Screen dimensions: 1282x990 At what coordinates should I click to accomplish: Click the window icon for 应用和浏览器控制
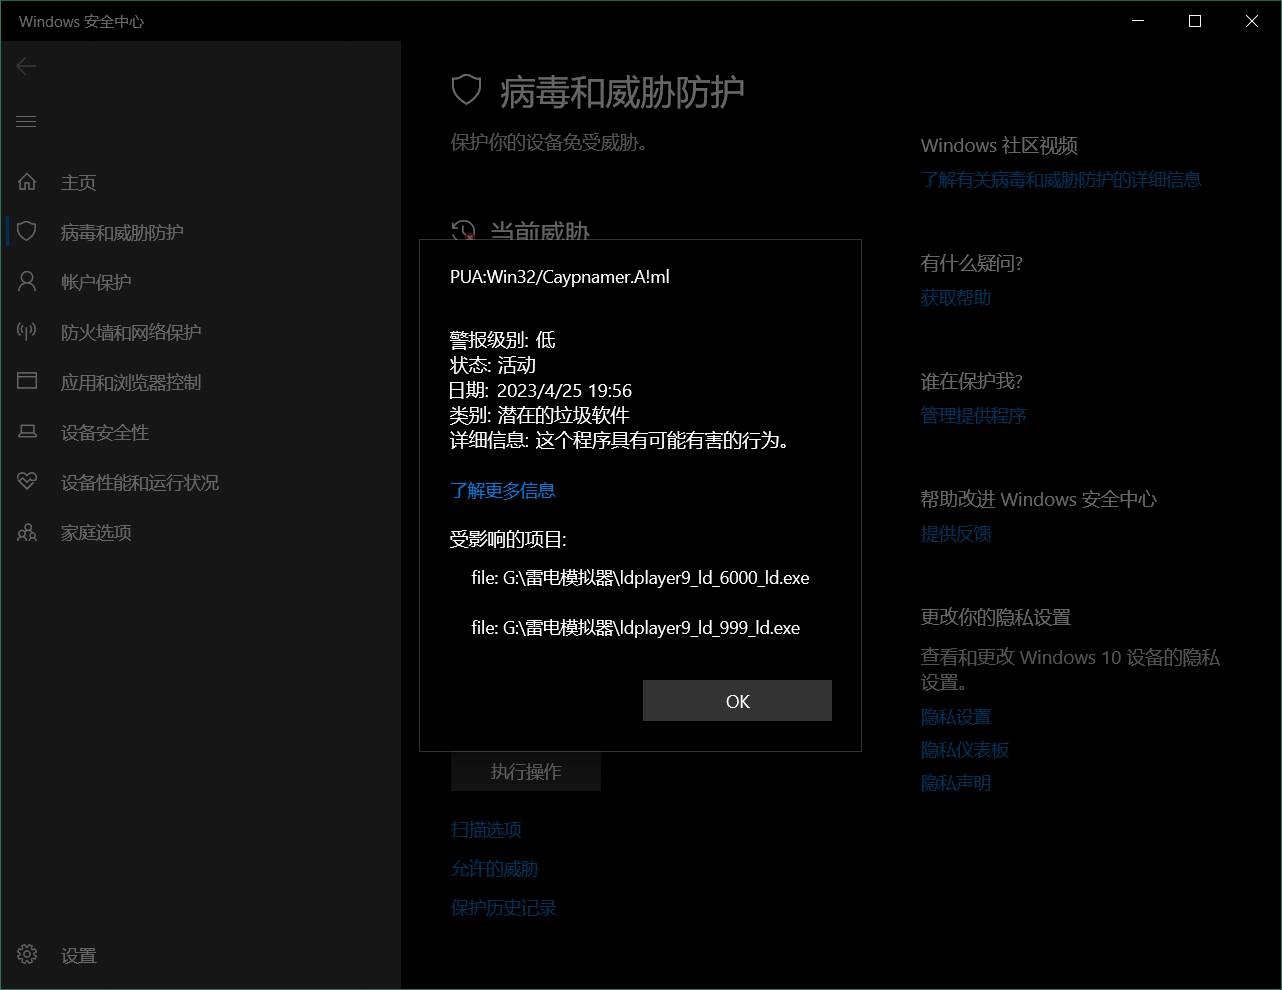27,382
